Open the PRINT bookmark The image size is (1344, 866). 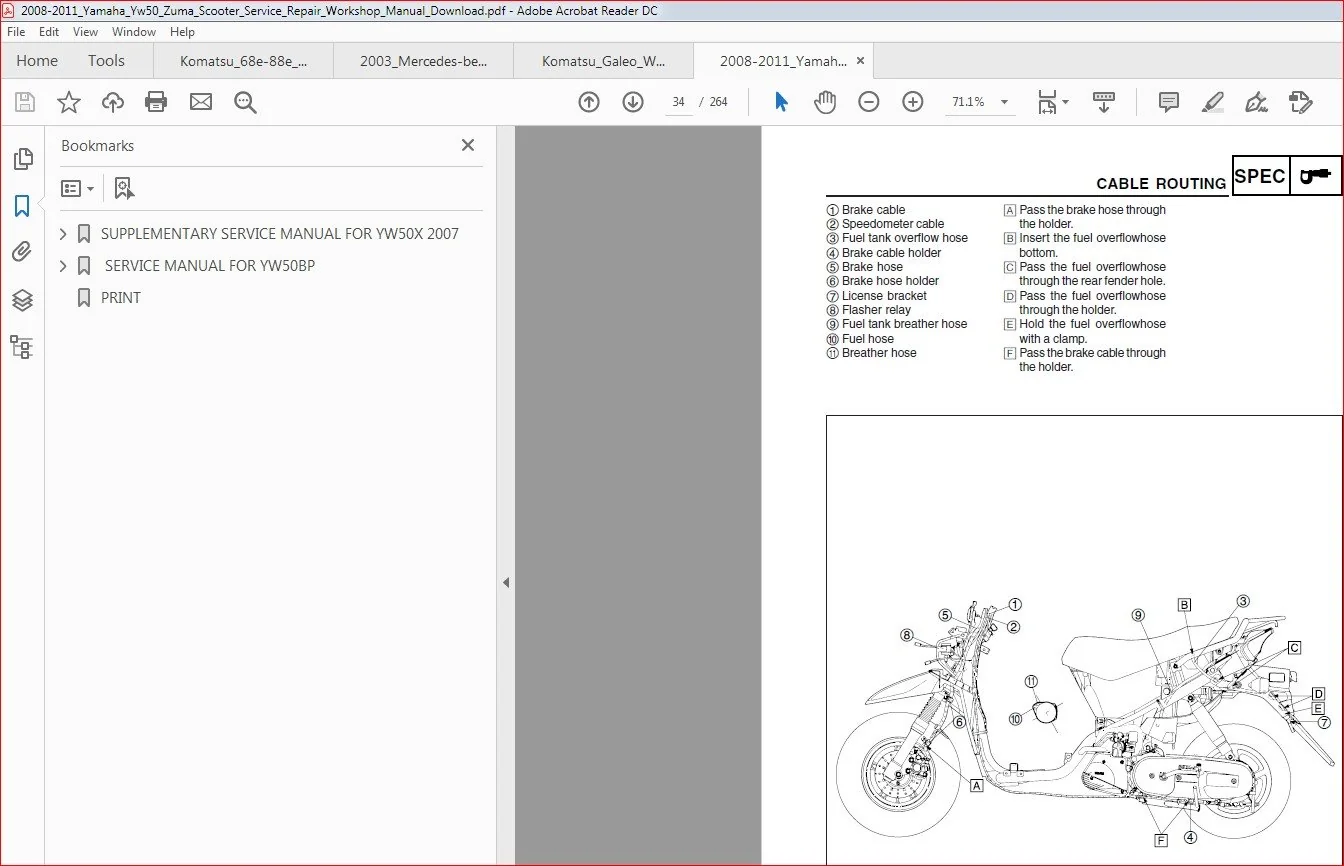[x=121, y=298]
